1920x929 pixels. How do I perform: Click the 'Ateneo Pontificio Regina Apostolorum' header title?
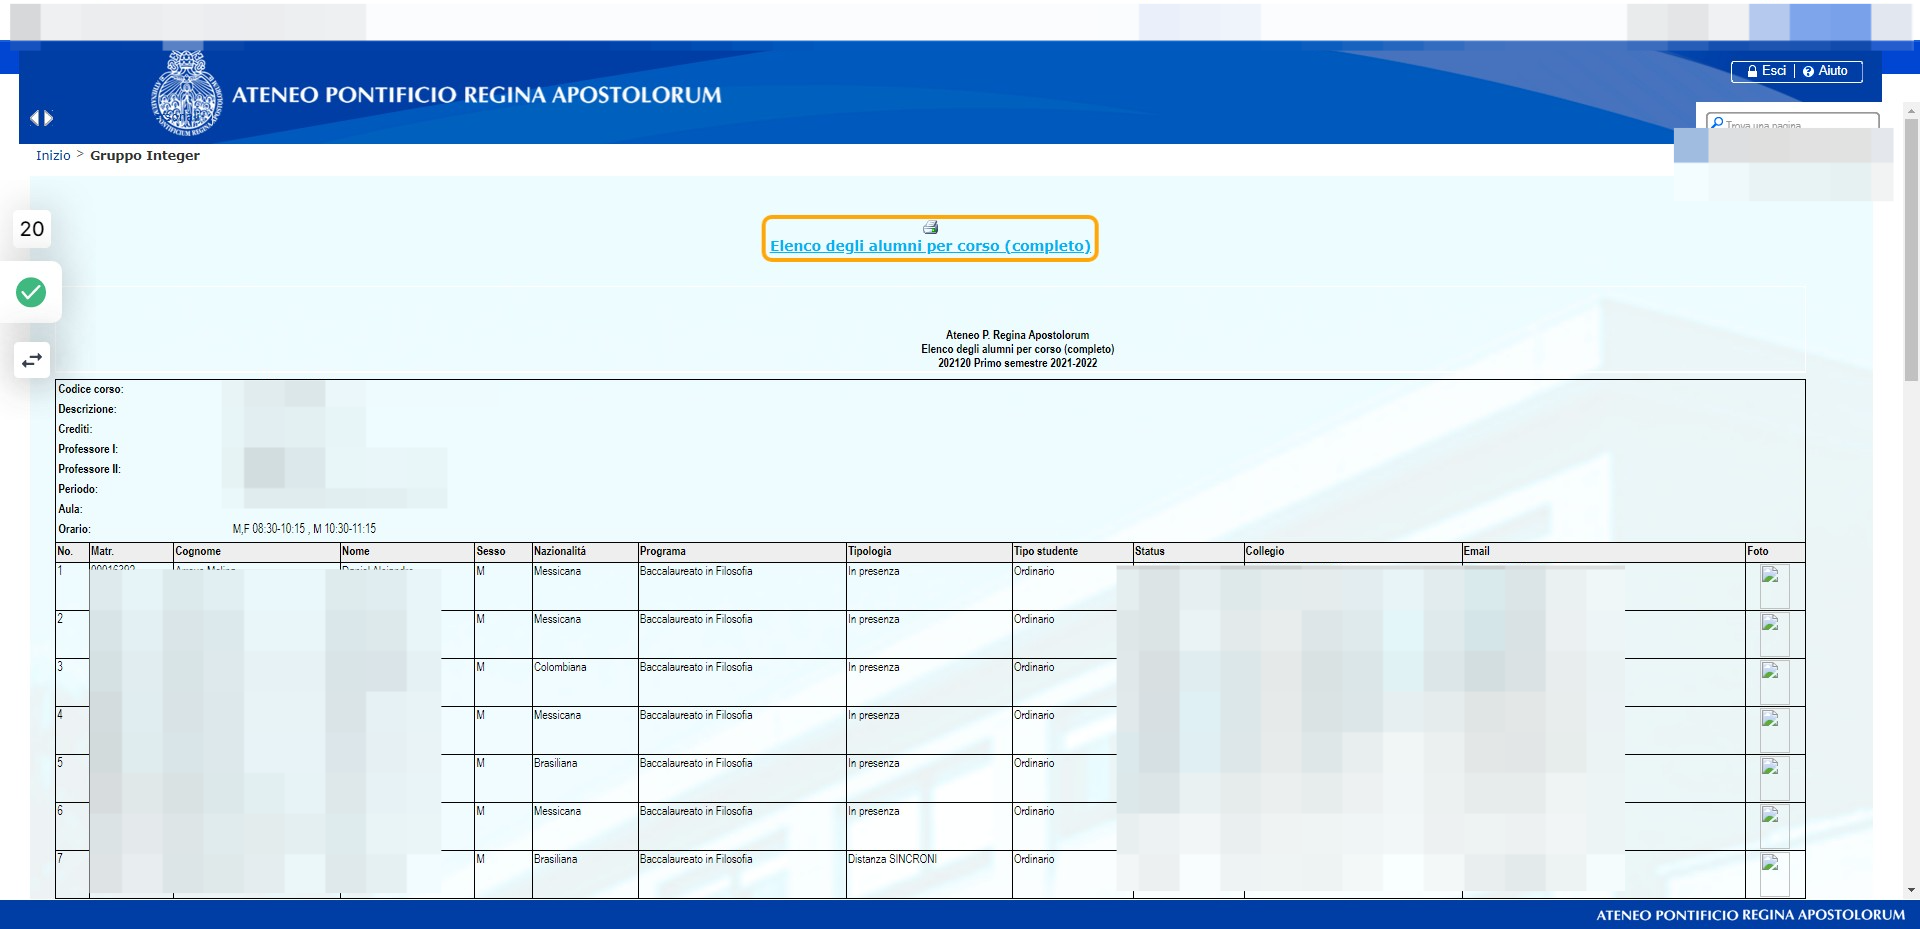(477, 95)
